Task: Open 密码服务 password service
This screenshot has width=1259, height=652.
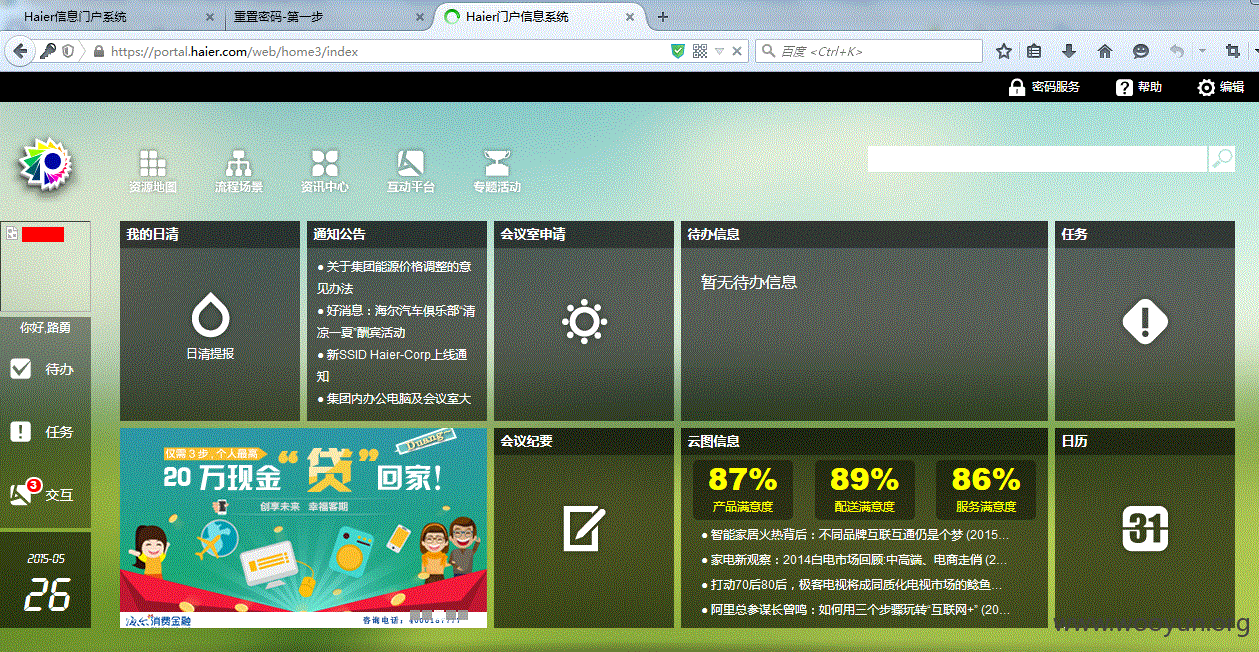Action: [x=1044, y=87]
